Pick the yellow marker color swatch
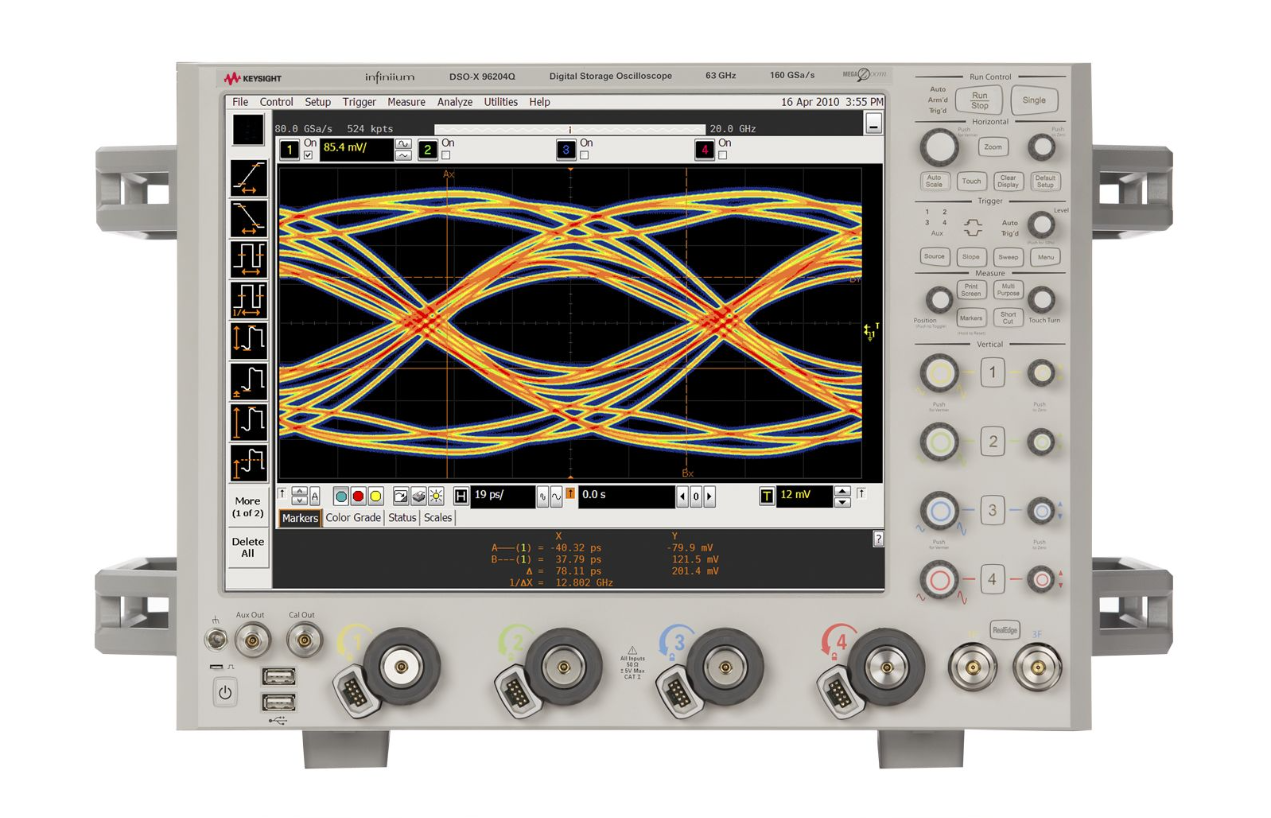Image resolution: width=1271 pixels, height=818 pixels. (377, 497)
